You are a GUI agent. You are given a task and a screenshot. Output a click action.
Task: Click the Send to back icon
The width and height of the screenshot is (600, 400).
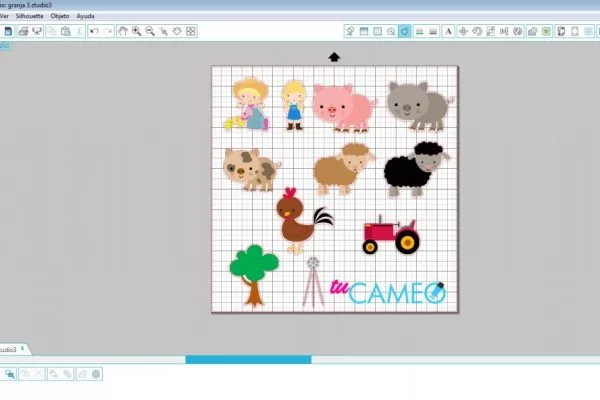(x=67, y=374)
